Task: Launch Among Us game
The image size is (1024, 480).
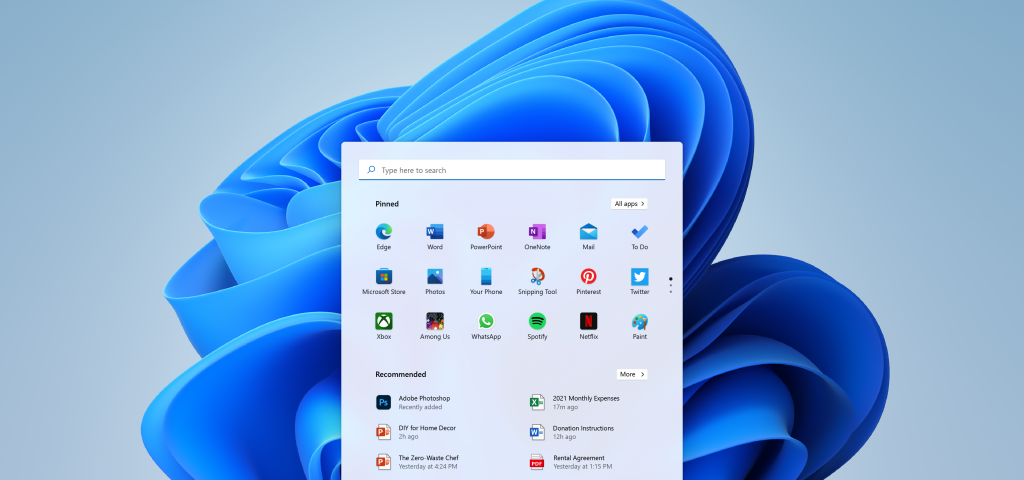Action: 435,326
